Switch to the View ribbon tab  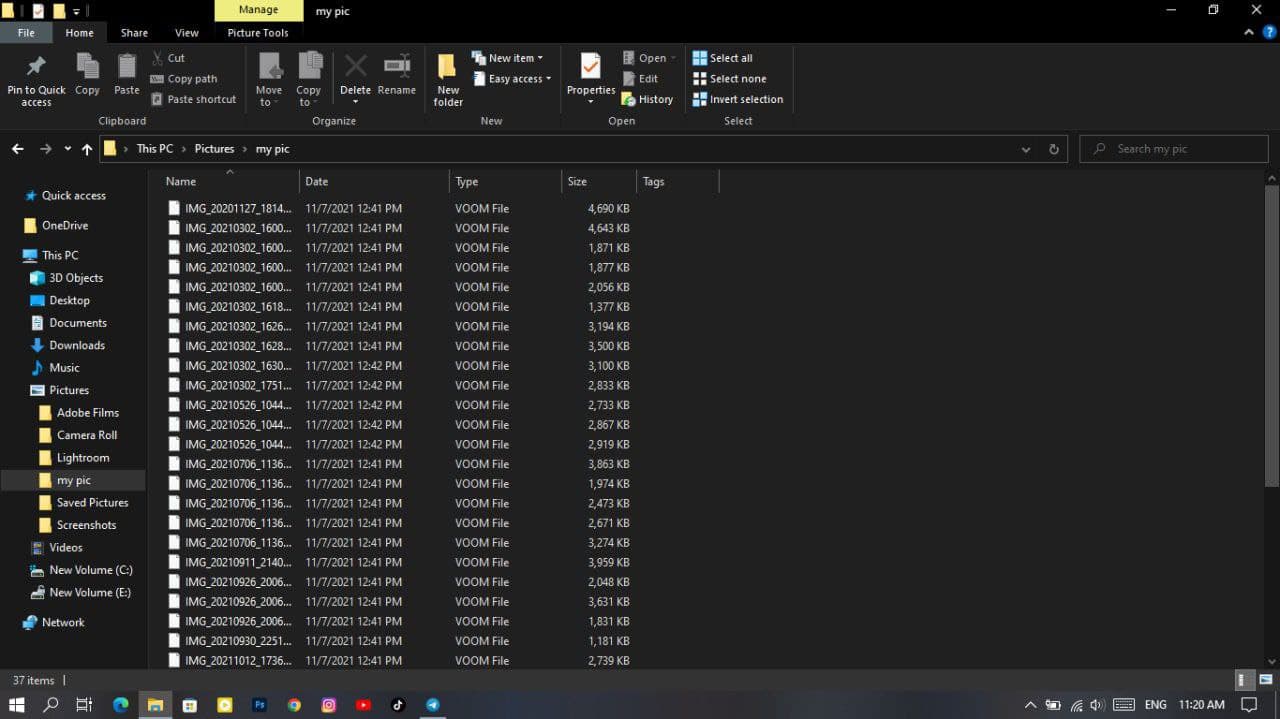[x=186, y=33]
